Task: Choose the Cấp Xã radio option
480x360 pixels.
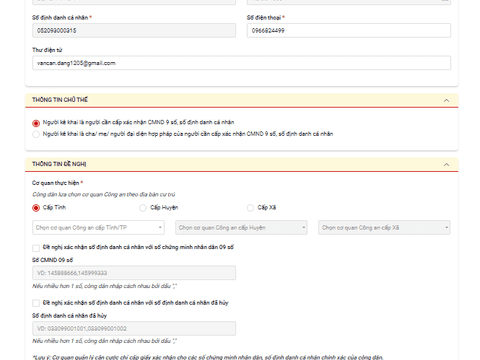Action: click(250, 208)
